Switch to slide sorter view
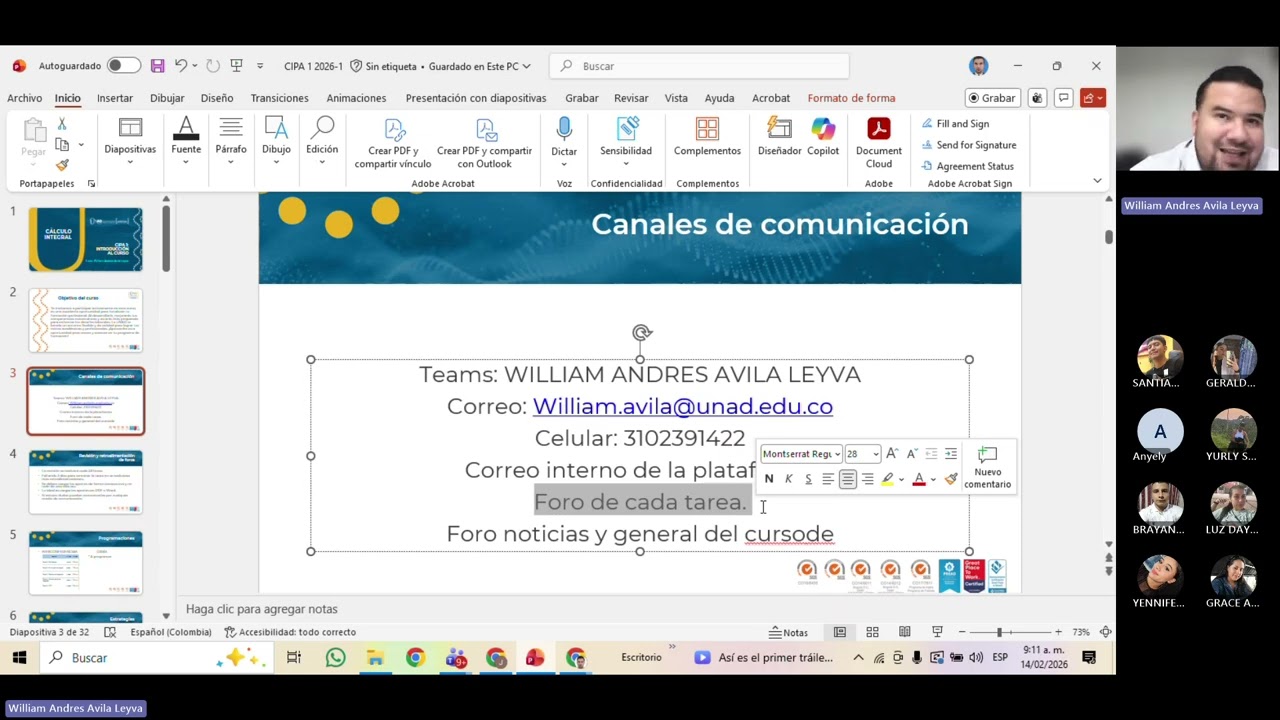Screen dimensions: 1280x720 click(x=872, y=632)
